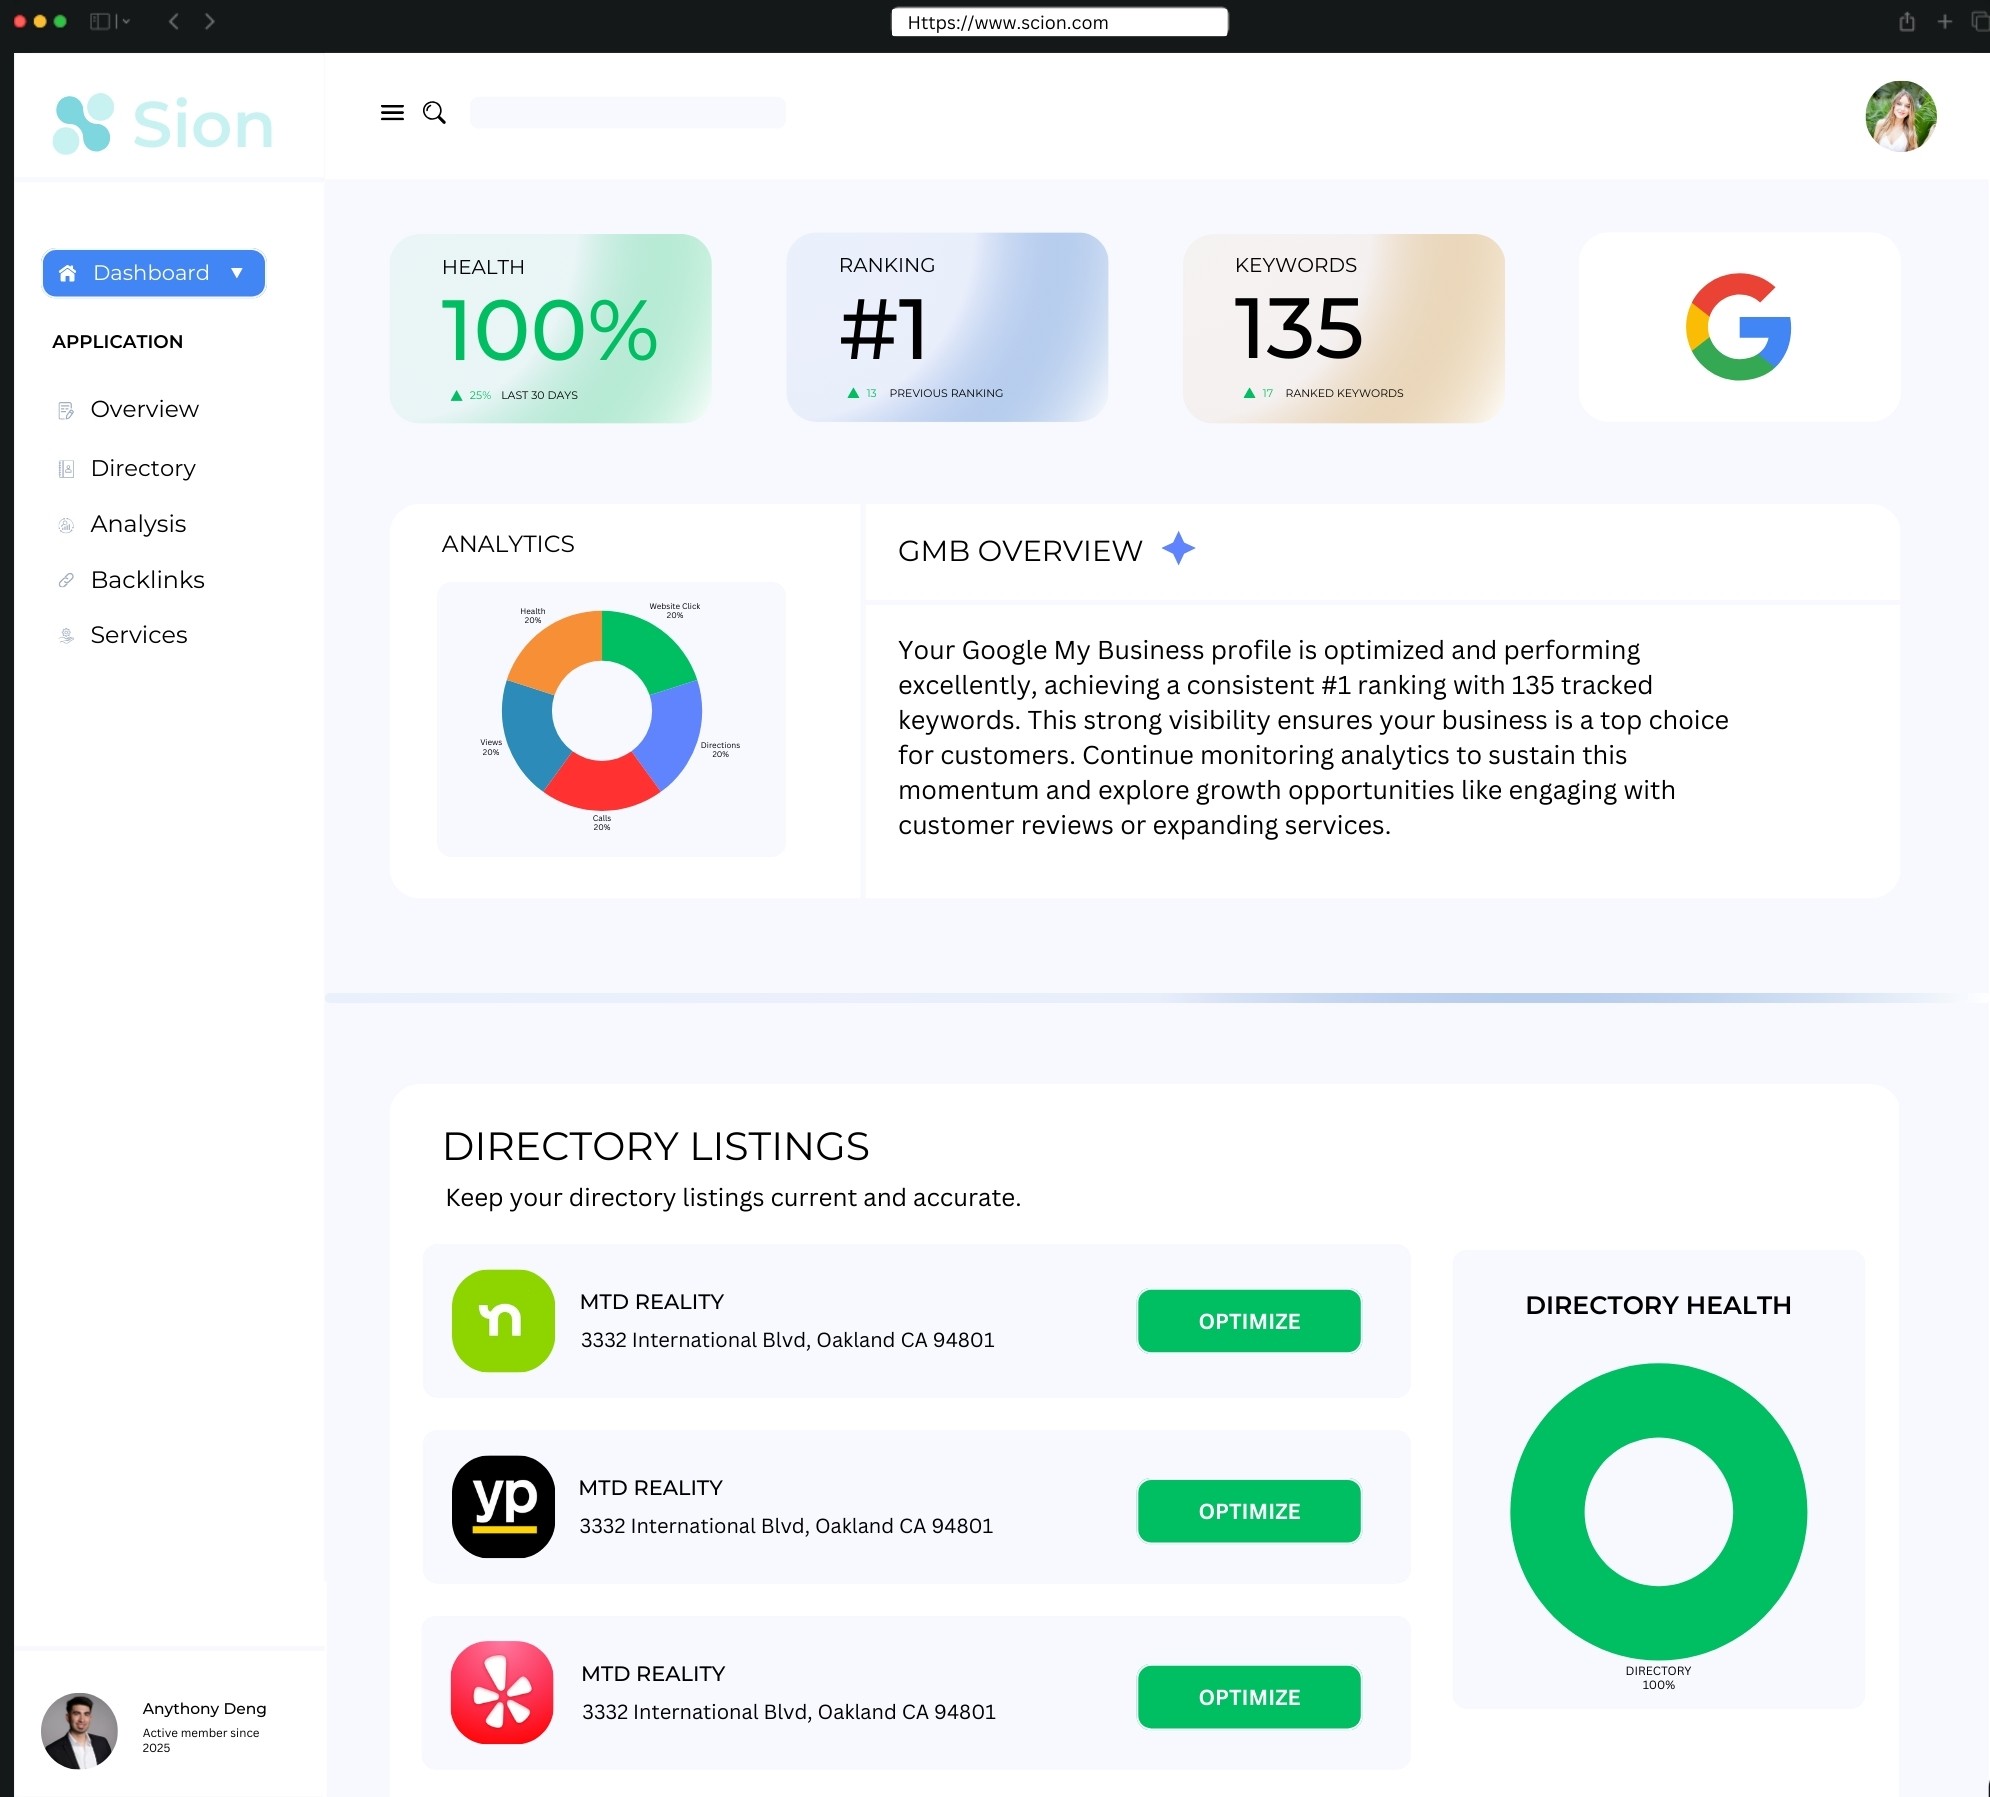Open the Ranking #1 card
The width and height of the screenshot is (1990, 1797).
947,327
